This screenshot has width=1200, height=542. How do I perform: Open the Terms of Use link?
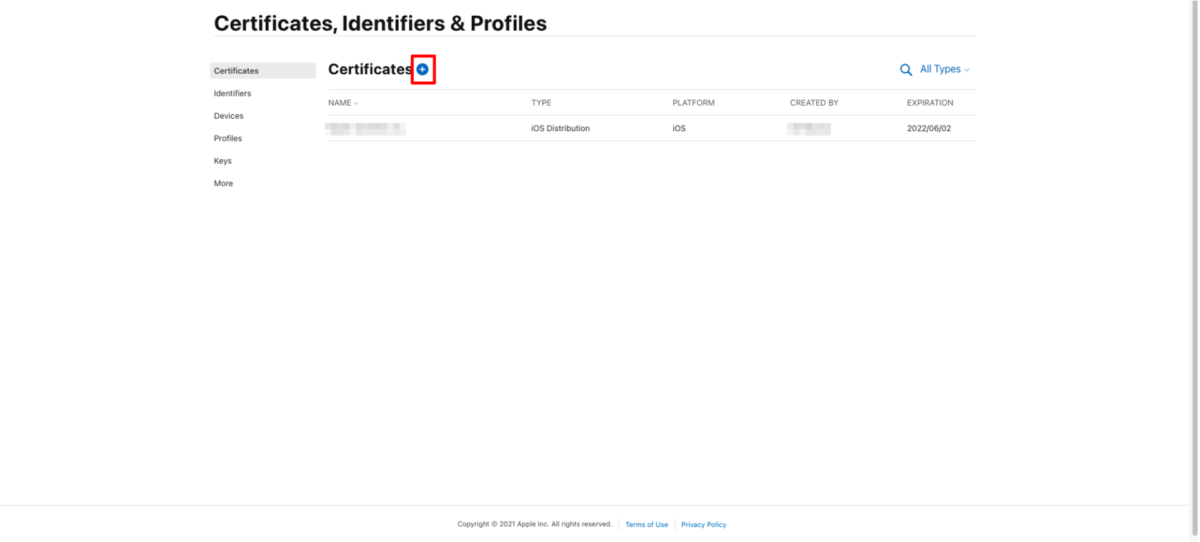click(x=647, y=524)
